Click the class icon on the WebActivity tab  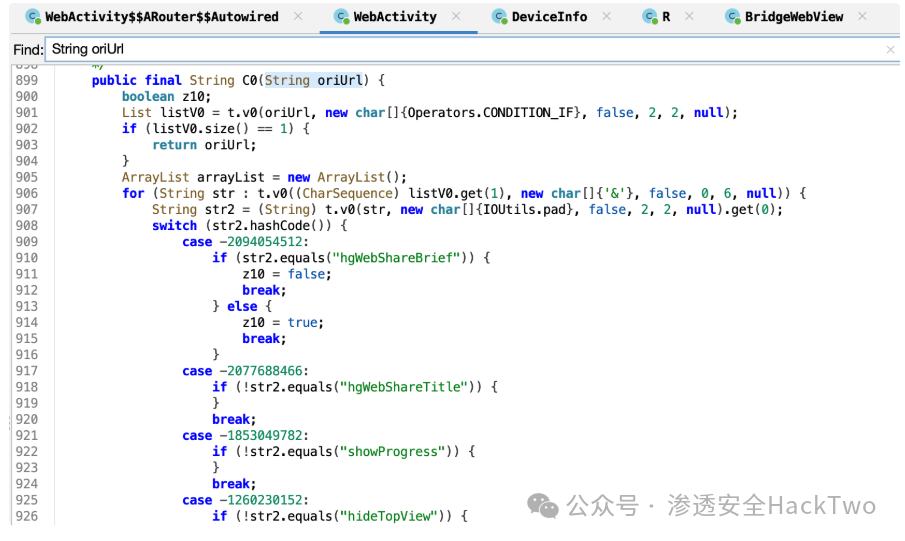(x=342, y=17)
